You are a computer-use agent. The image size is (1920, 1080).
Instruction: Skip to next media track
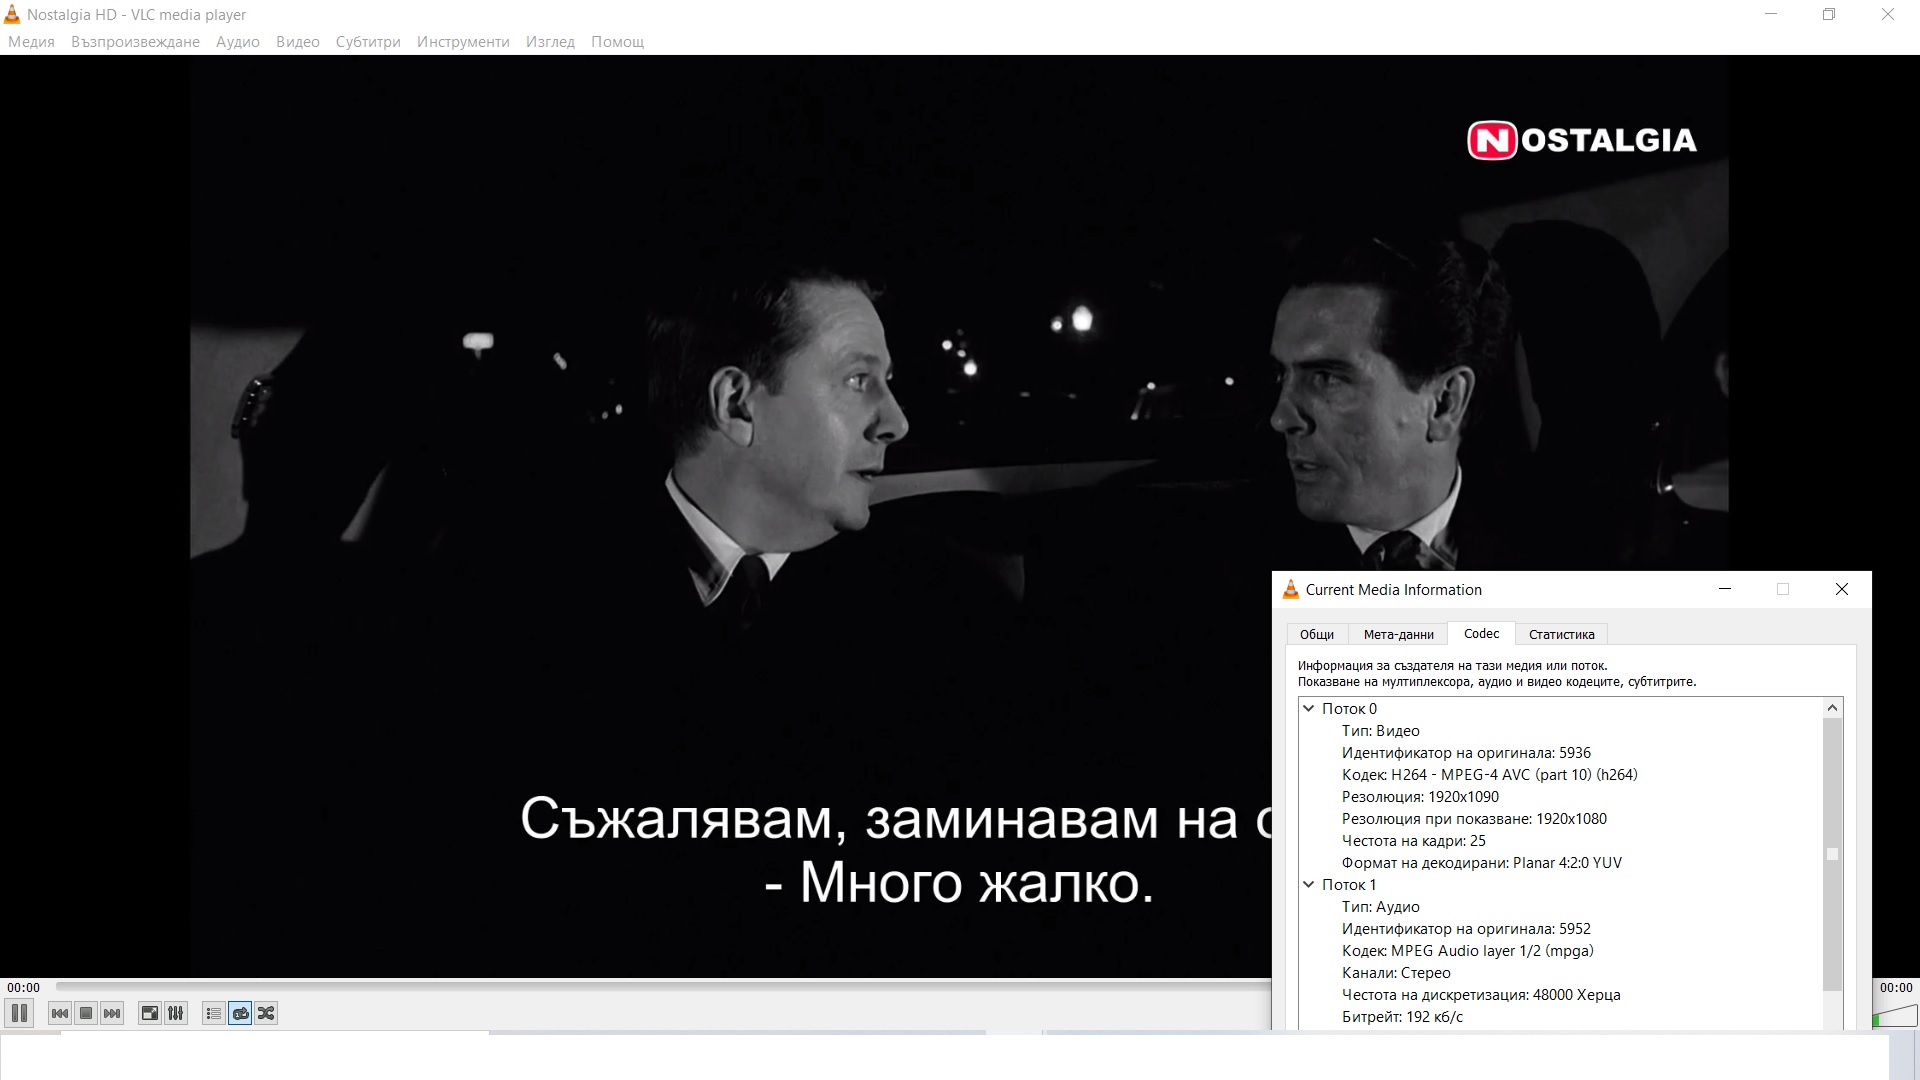pyautogui.click(x=112, y=1013)
